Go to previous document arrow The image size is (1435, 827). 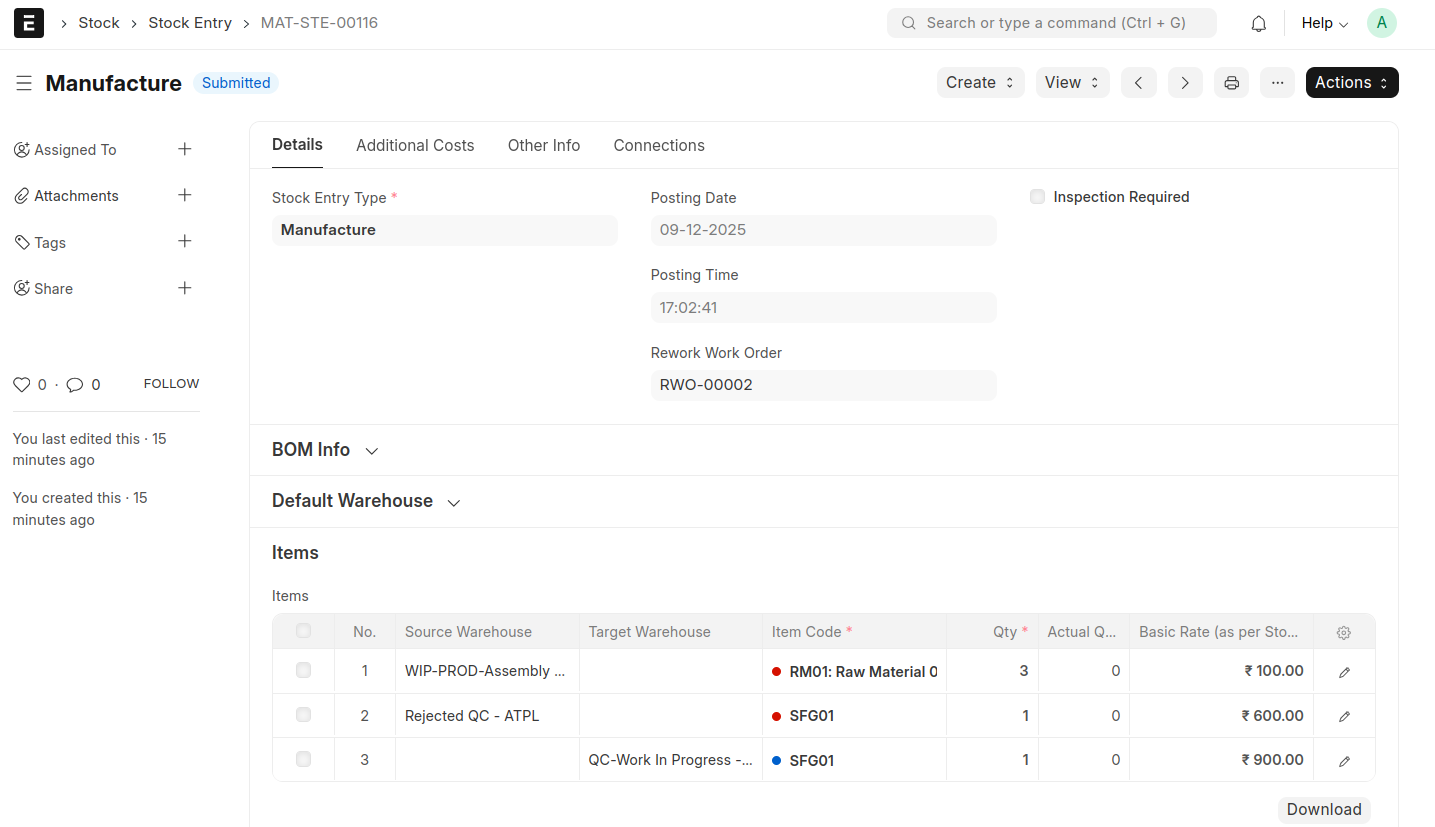[x=1139, y=83]
